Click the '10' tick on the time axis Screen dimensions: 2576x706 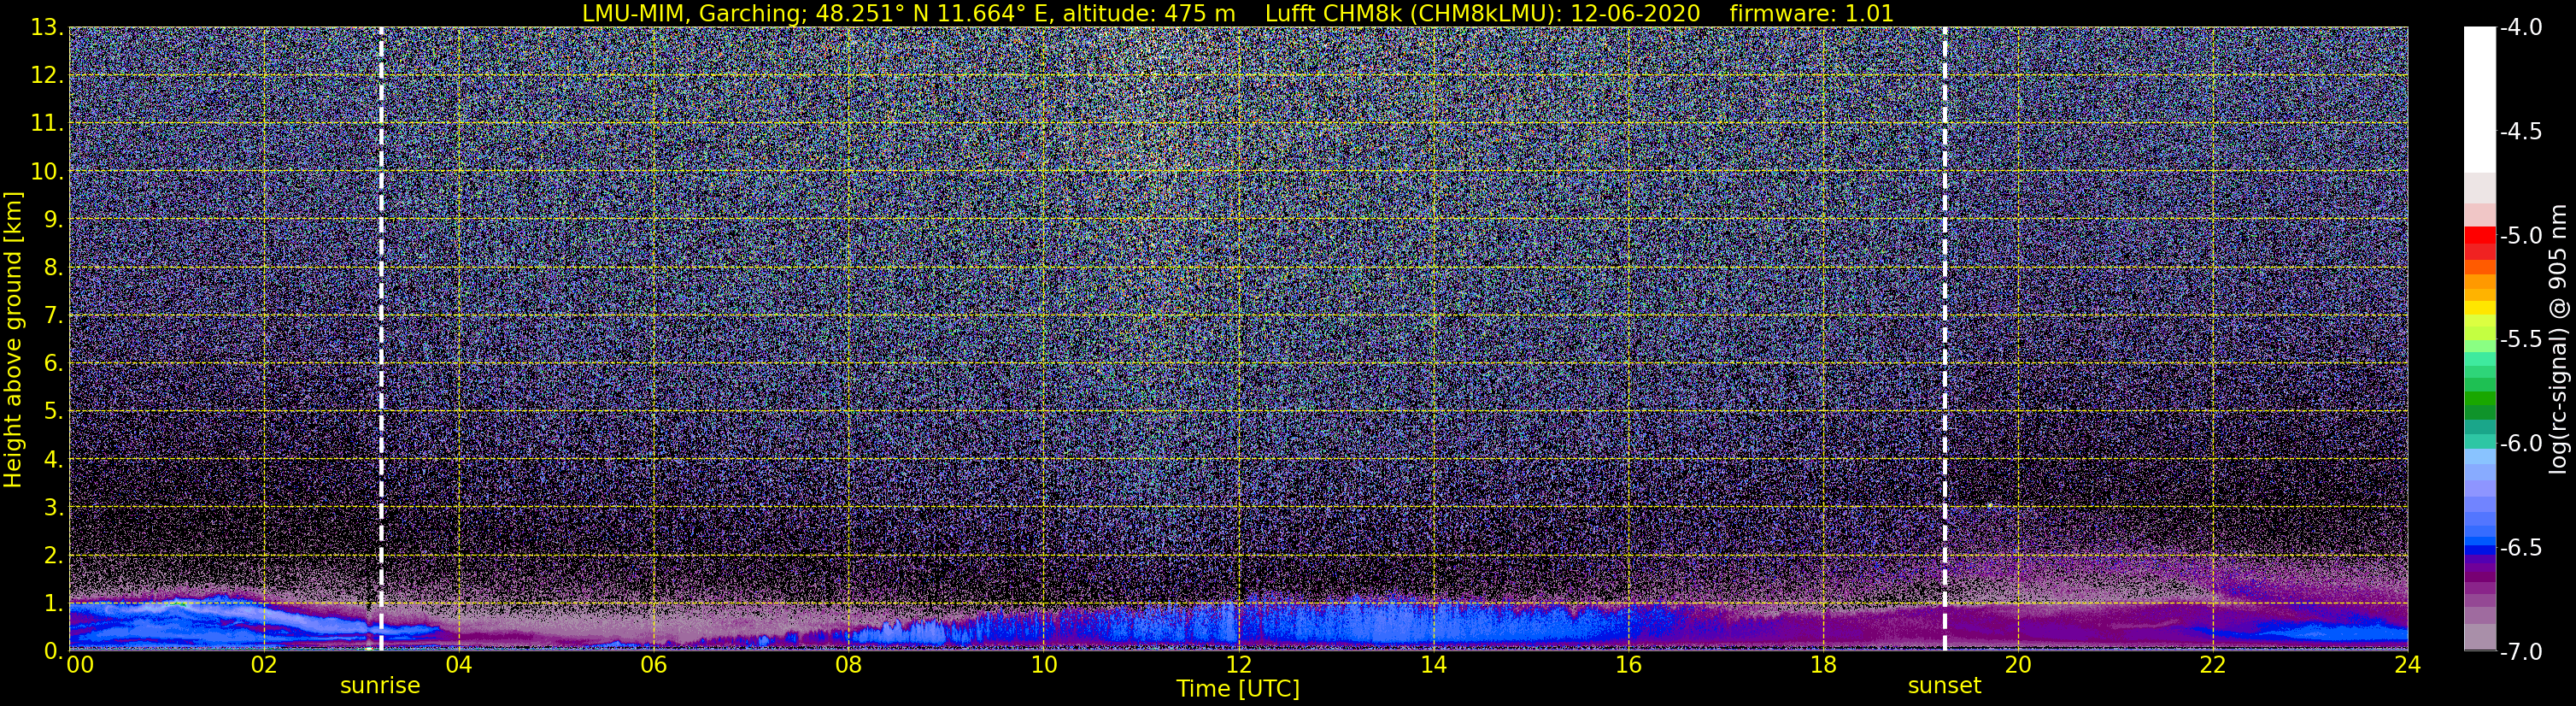point(1043,665)
